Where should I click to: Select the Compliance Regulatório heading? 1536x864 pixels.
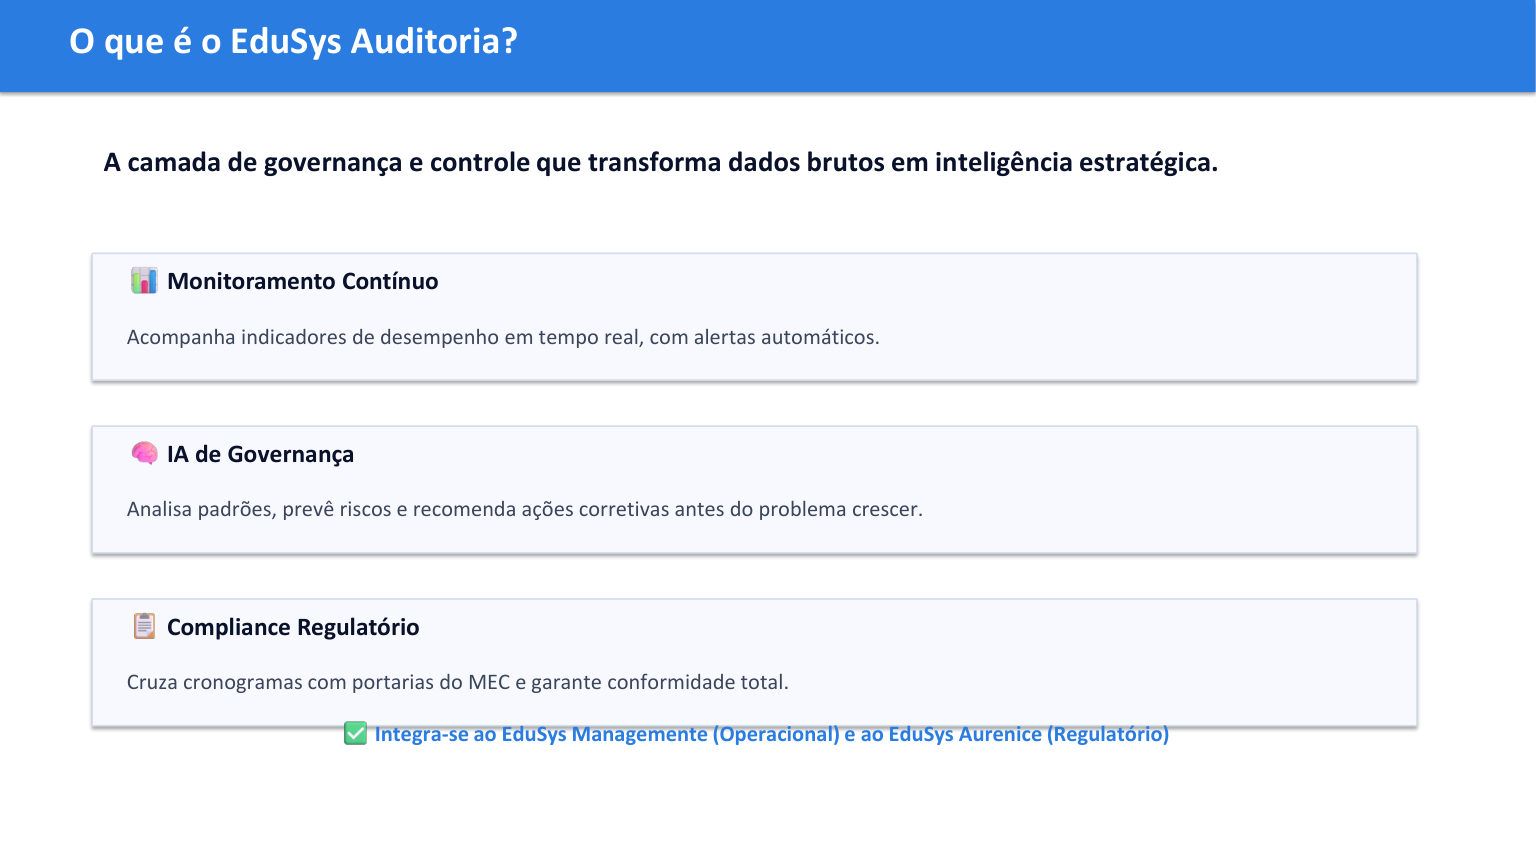[293, 627]
